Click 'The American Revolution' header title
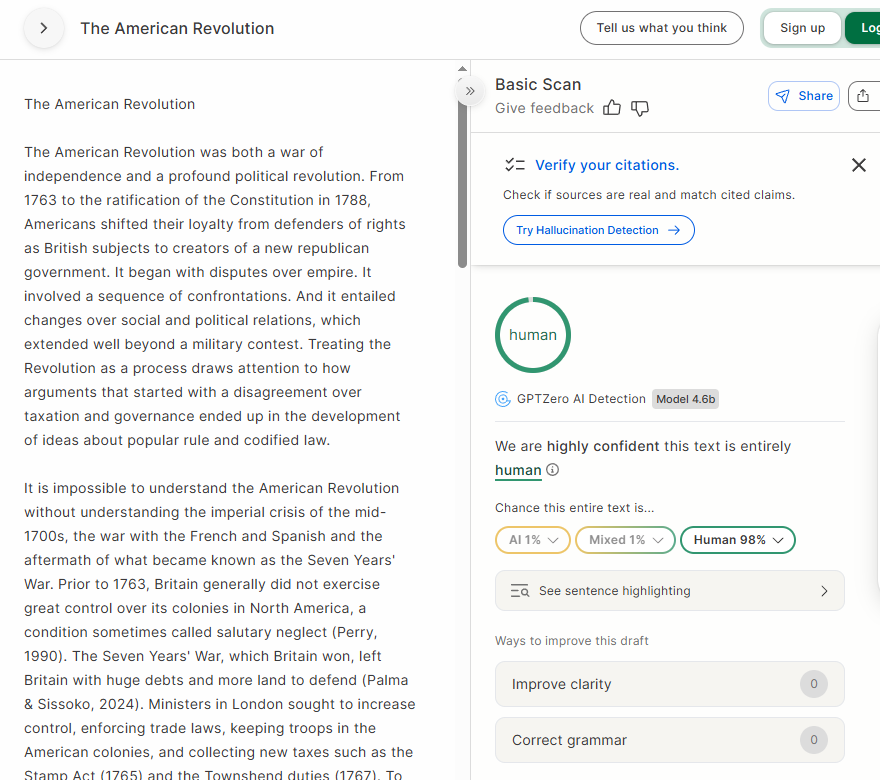The width and height of the screenshot is (880, 780). click(x=177, y=29)
